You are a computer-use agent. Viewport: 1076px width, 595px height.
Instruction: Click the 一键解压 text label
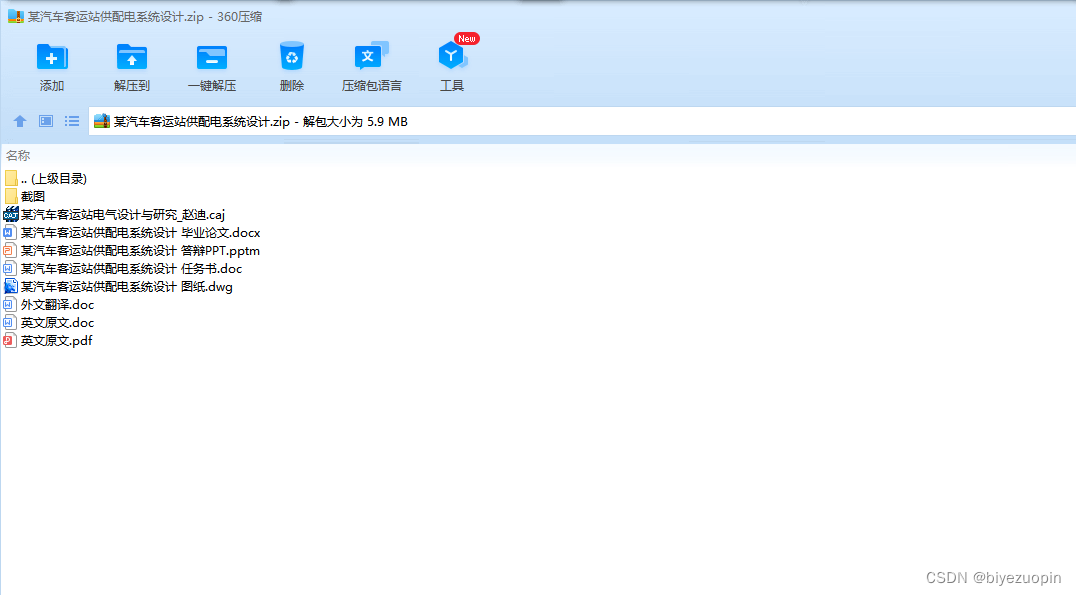pos(212,86)
